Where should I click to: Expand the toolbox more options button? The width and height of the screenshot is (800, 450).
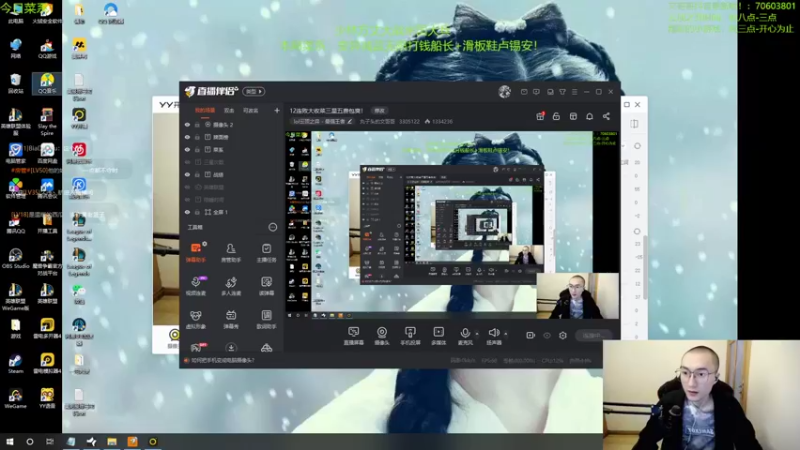click(x=272, y=227)
